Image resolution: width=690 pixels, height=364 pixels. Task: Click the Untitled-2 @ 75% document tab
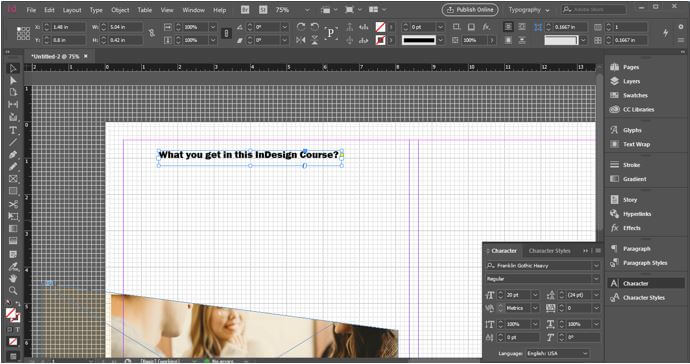click(x=55, y=56)
